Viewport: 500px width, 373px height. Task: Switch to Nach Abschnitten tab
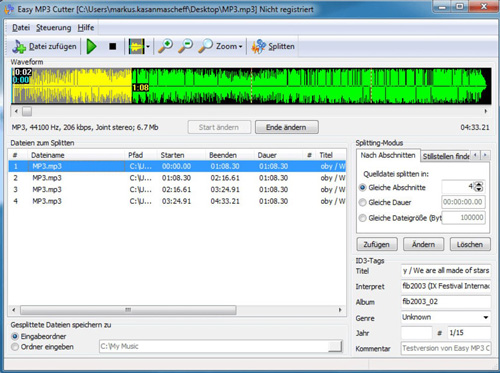pyautogui.click(x=388, y=155)
